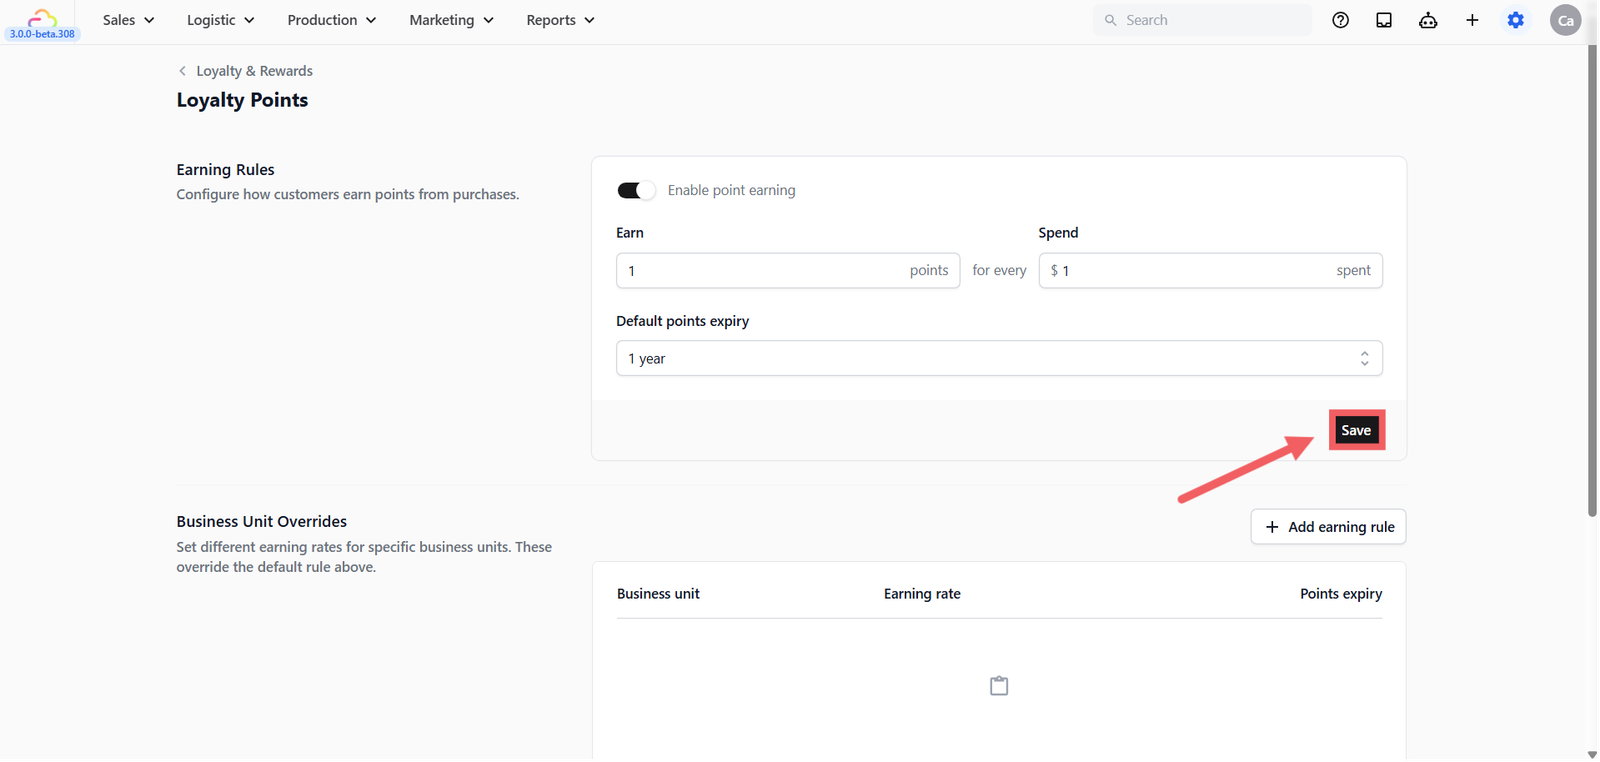1600x762 pixels.
Task: Go back to Loyalty & Rewards
Action: [x=245, y=71]
